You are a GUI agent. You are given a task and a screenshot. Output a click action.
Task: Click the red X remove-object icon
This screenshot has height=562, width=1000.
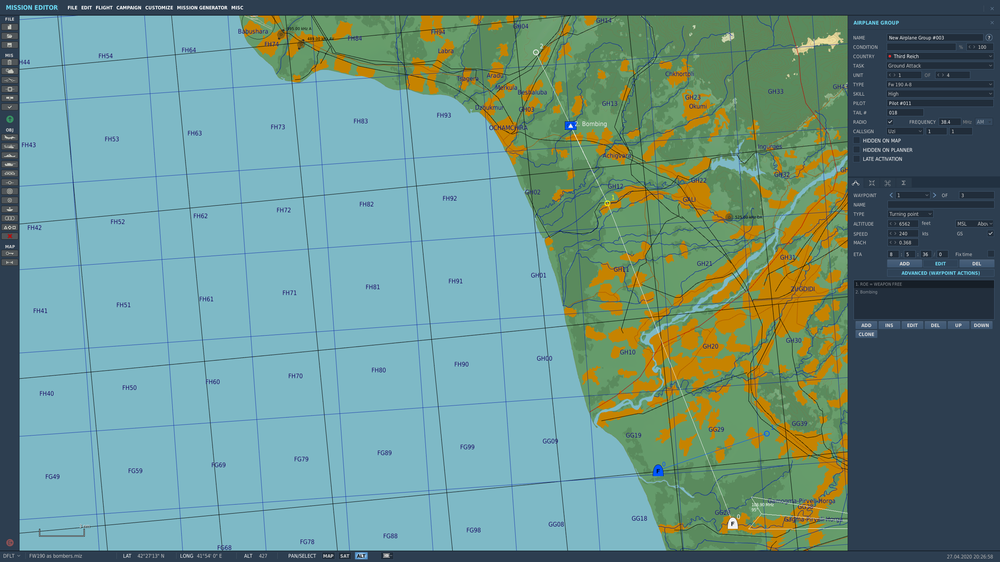click(x=10, y=236)
